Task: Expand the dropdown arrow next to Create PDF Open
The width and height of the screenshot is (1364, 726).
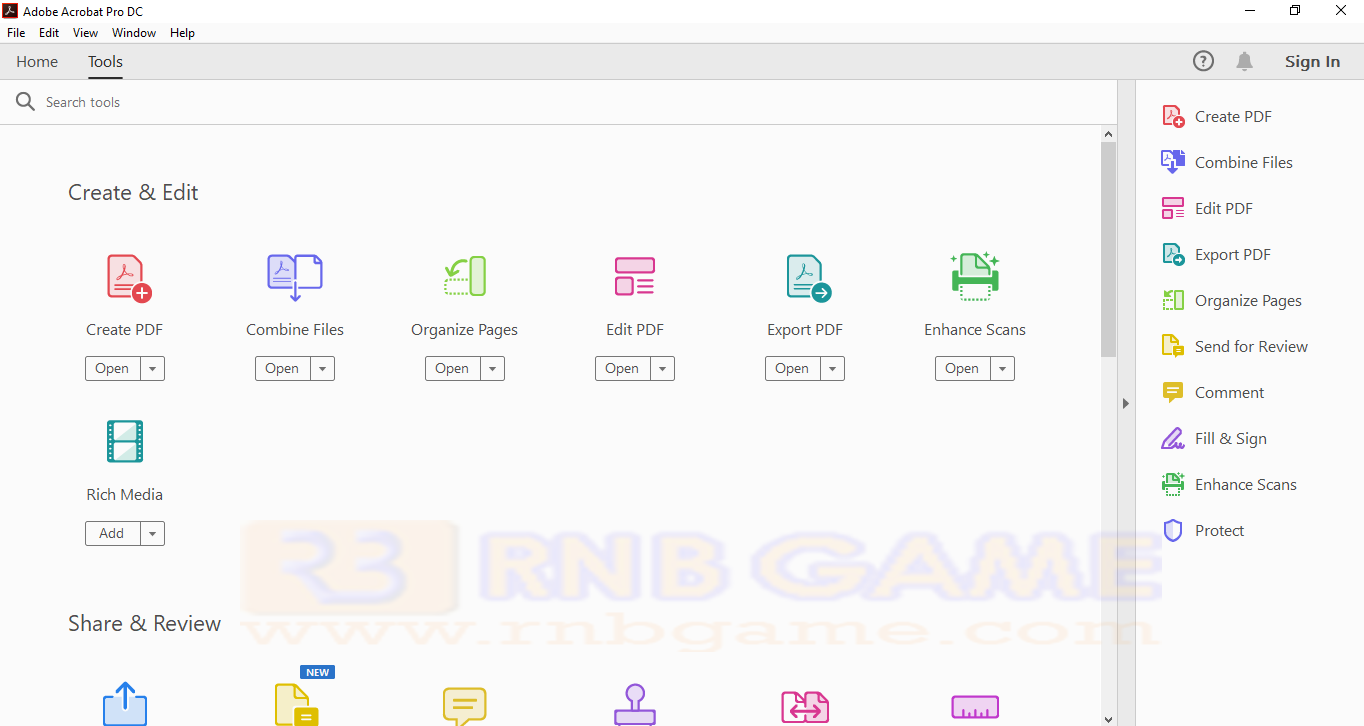Action: [152, 368]
